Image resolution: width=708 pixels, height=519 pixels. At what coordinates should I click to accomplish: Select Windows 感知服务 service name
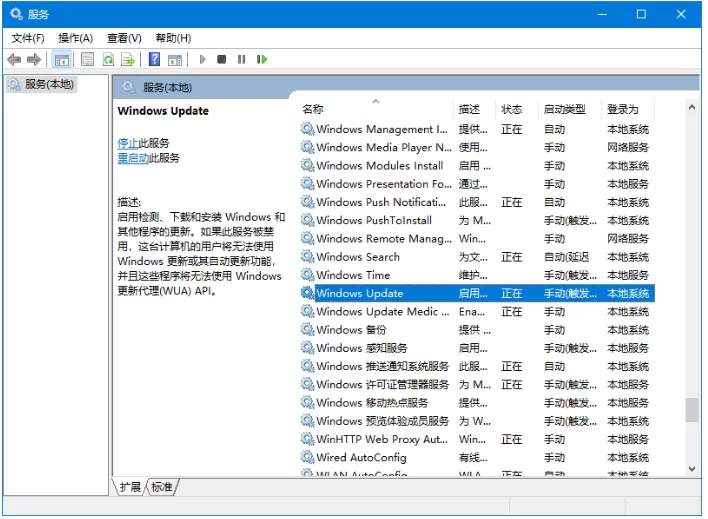pyautogui.click(x=362, y=348)
